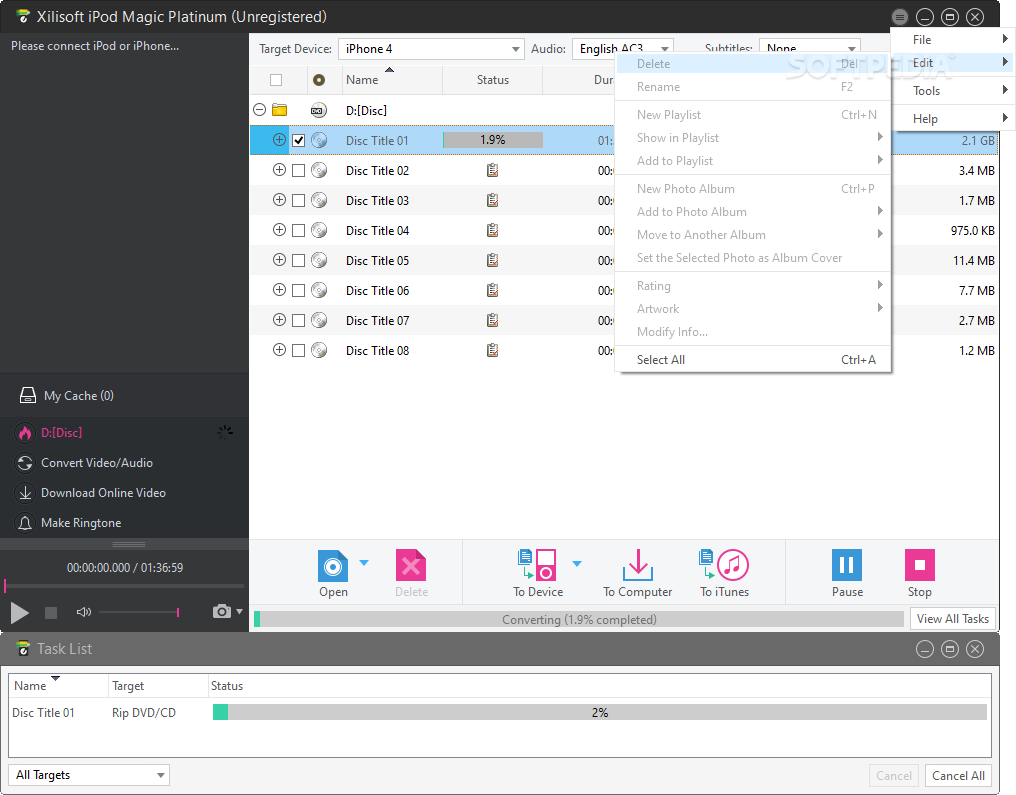Open the Help menu
This screenshot has width=1016, height=795.
951,119
